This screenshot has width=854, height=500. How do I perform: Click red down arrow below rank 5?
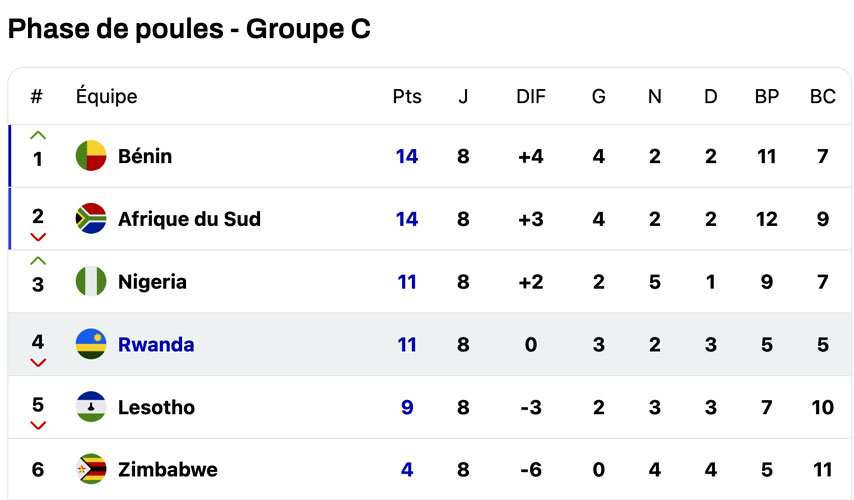point(38,426)
